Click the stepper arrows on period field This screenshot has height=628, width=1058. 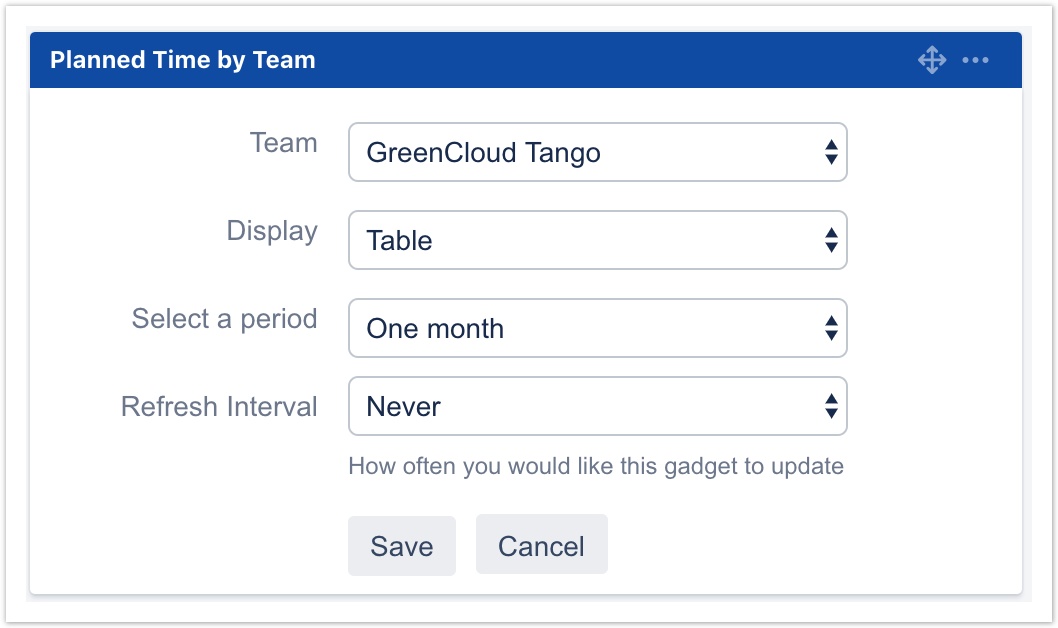point(830,328)
